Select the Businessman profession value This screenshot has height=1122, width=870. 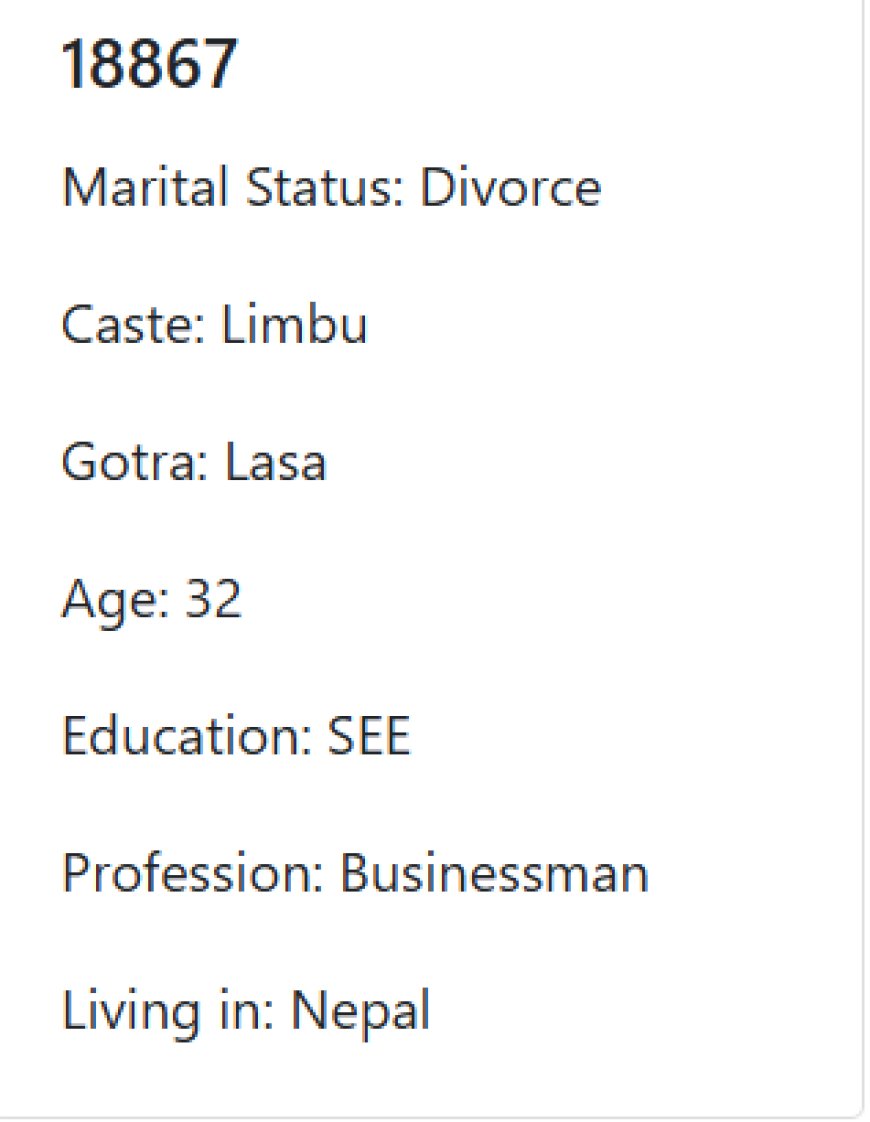pos(494,873)
